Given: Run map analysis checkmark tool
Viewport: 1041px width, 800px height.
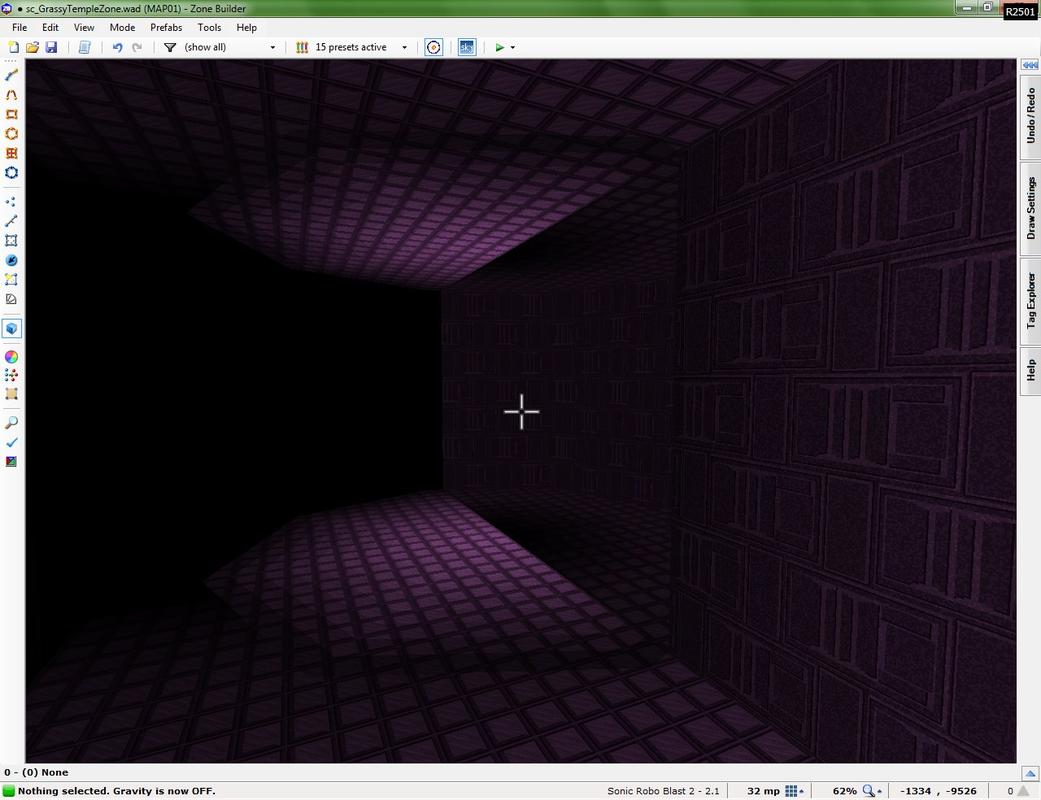Looking at the screenshot, I should pyautogui.click(x=11, y=442).
